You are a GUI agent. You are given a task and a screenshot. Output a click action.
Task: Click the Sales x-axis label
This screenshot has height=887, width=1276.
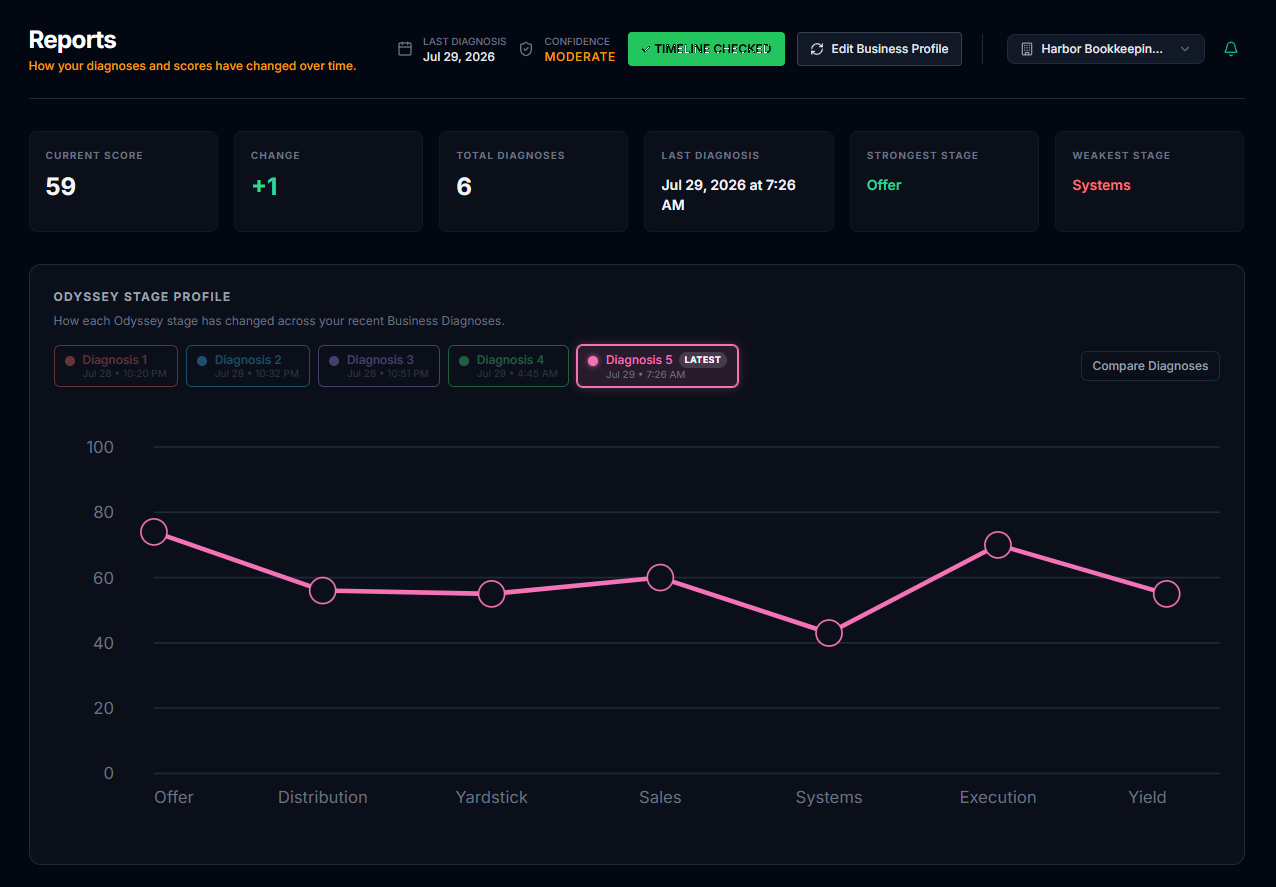pyautogui.click(x=660, y=797)
